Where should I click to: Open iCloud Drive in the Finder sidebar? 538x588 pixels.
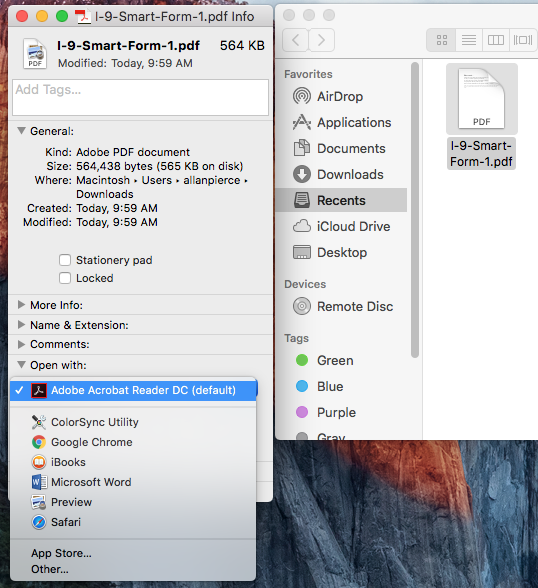[341, 226]
